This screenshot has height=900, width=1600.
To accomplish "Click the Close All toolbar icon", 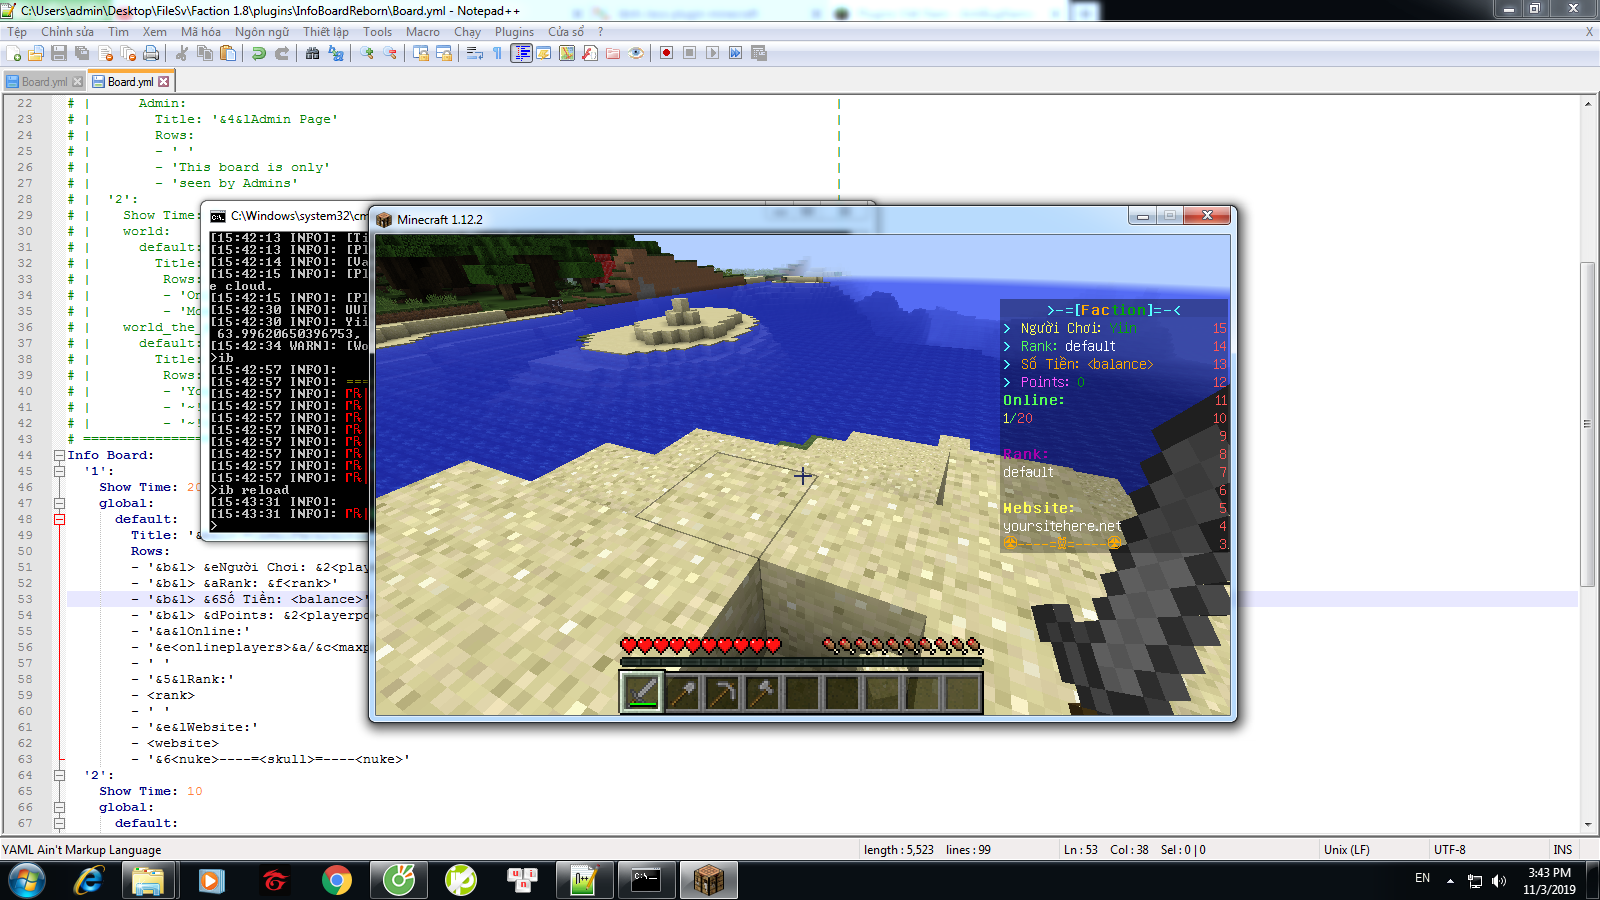I will click(x=128, y=53).
